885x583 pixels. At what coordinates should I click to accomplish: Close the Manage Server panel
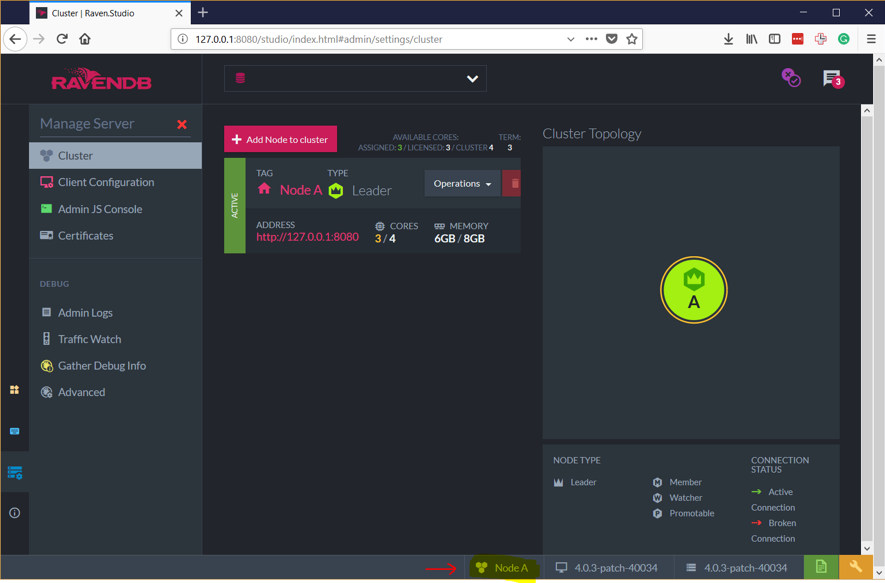click(182, 124)
